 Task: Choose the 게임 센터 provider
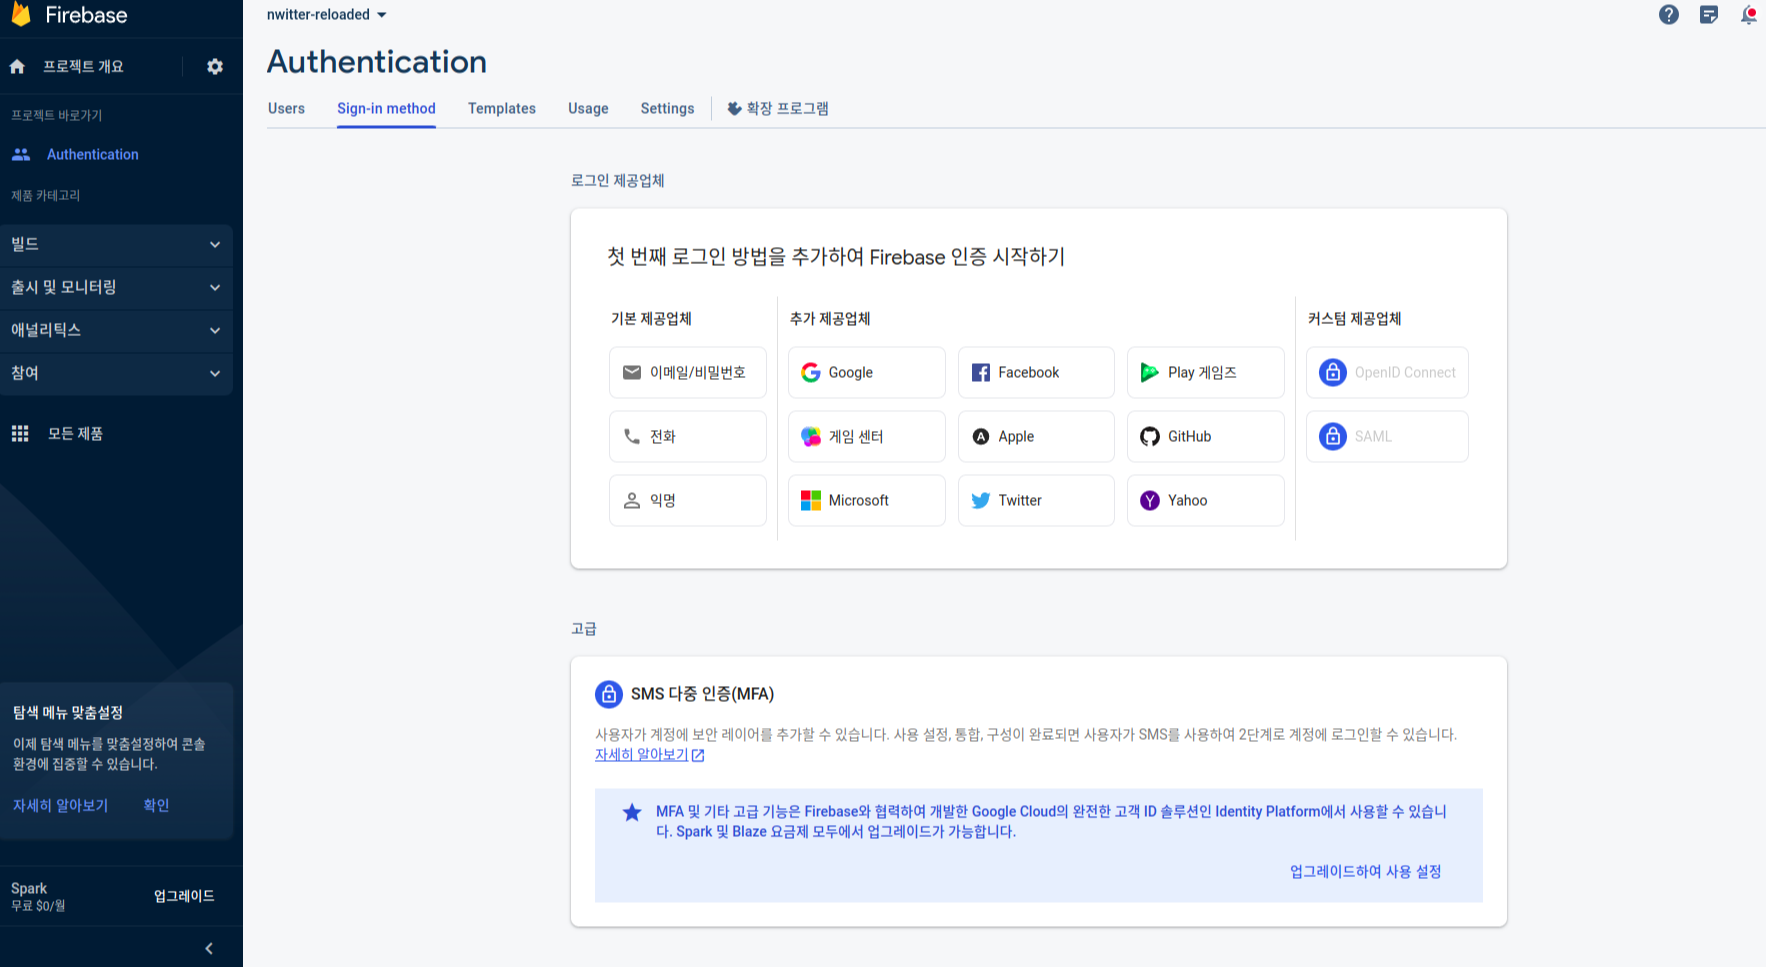[x=867, y=436]
